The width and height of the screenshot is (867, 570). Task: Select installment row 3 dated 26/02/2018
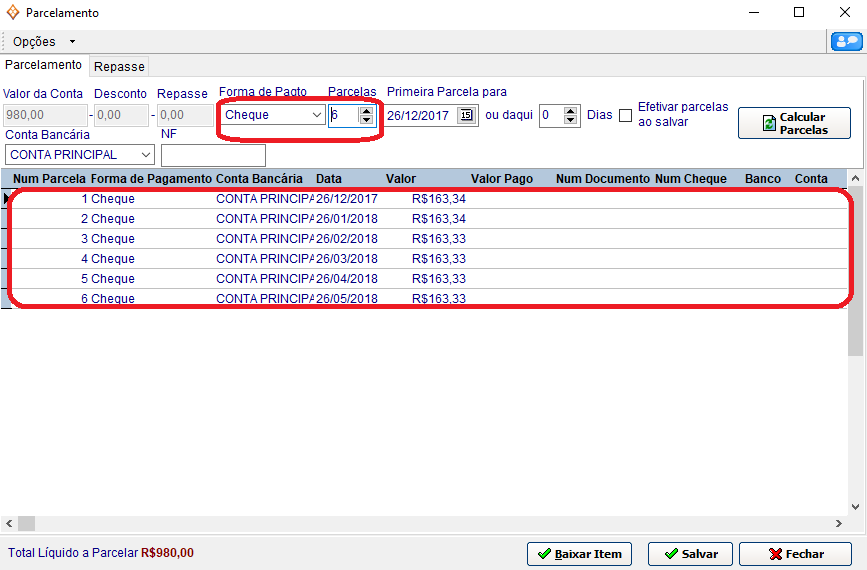tap(346, 239)
